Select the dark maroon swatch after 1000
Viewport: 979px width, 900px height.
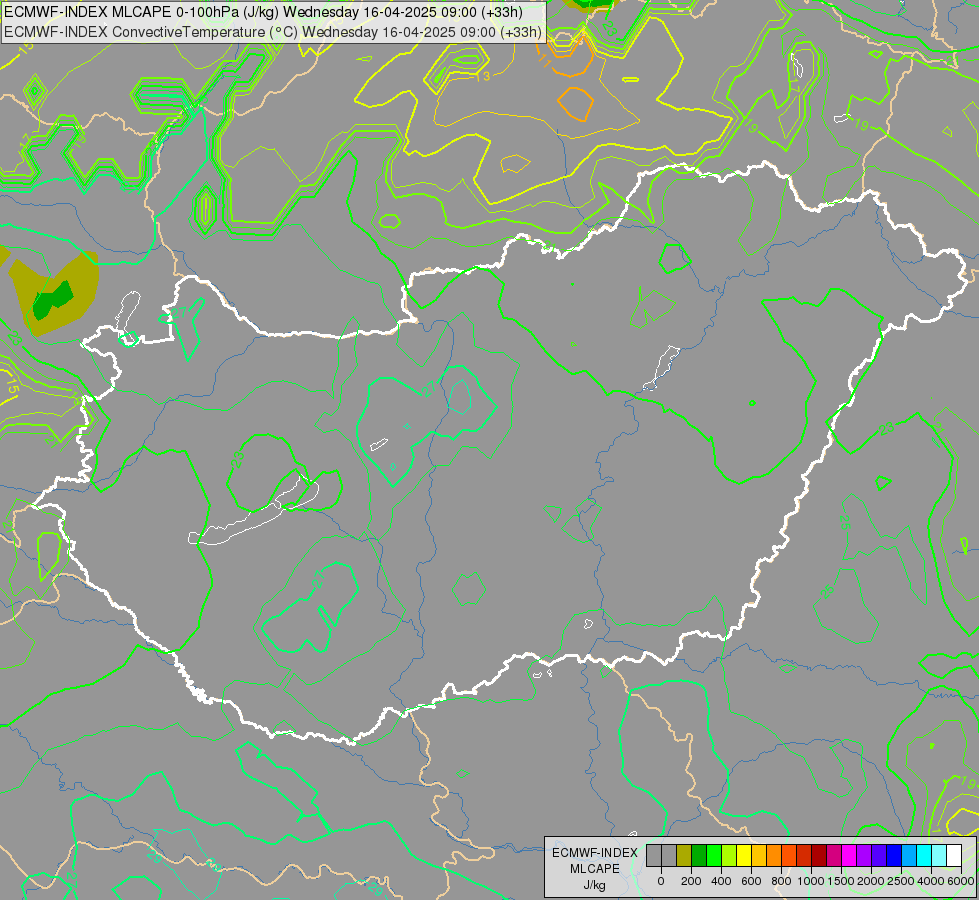pos(819,856)
